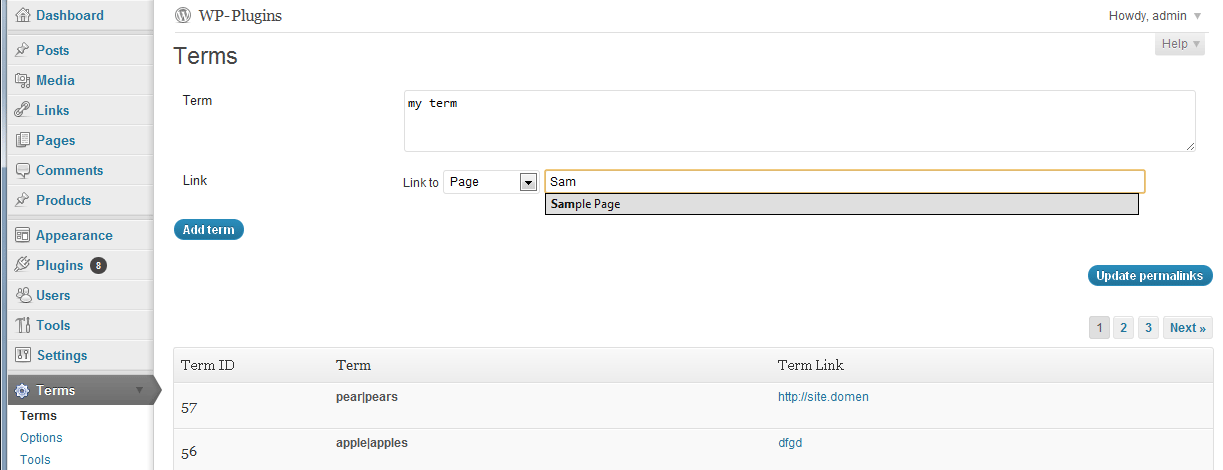Click the Appearance icon in sidebar
Viewport: 1223px width, 470px height.
(22, 235)
